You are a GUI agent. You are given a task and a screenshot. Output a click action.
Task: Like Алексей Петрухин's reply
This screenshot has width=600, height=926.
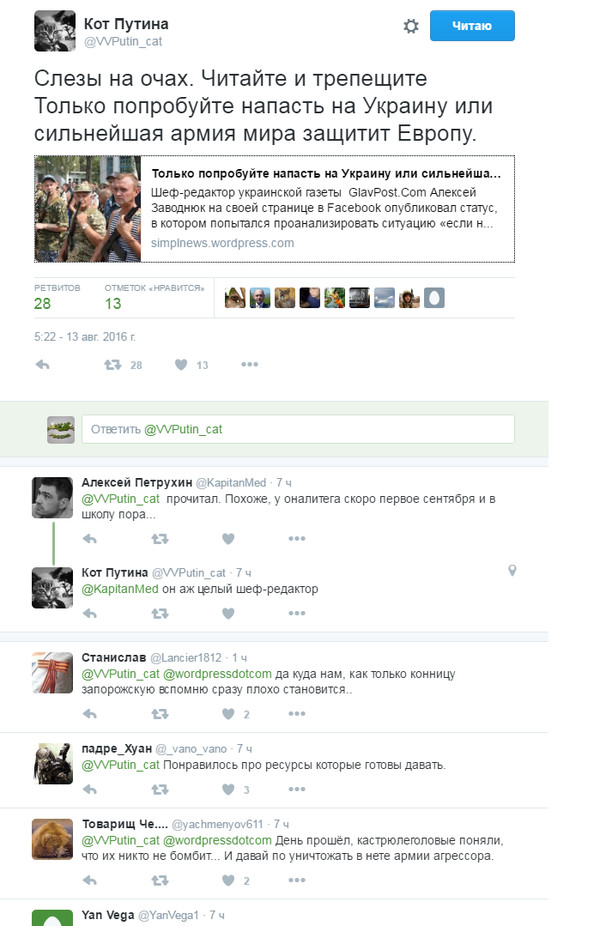(x=228, y=539)
